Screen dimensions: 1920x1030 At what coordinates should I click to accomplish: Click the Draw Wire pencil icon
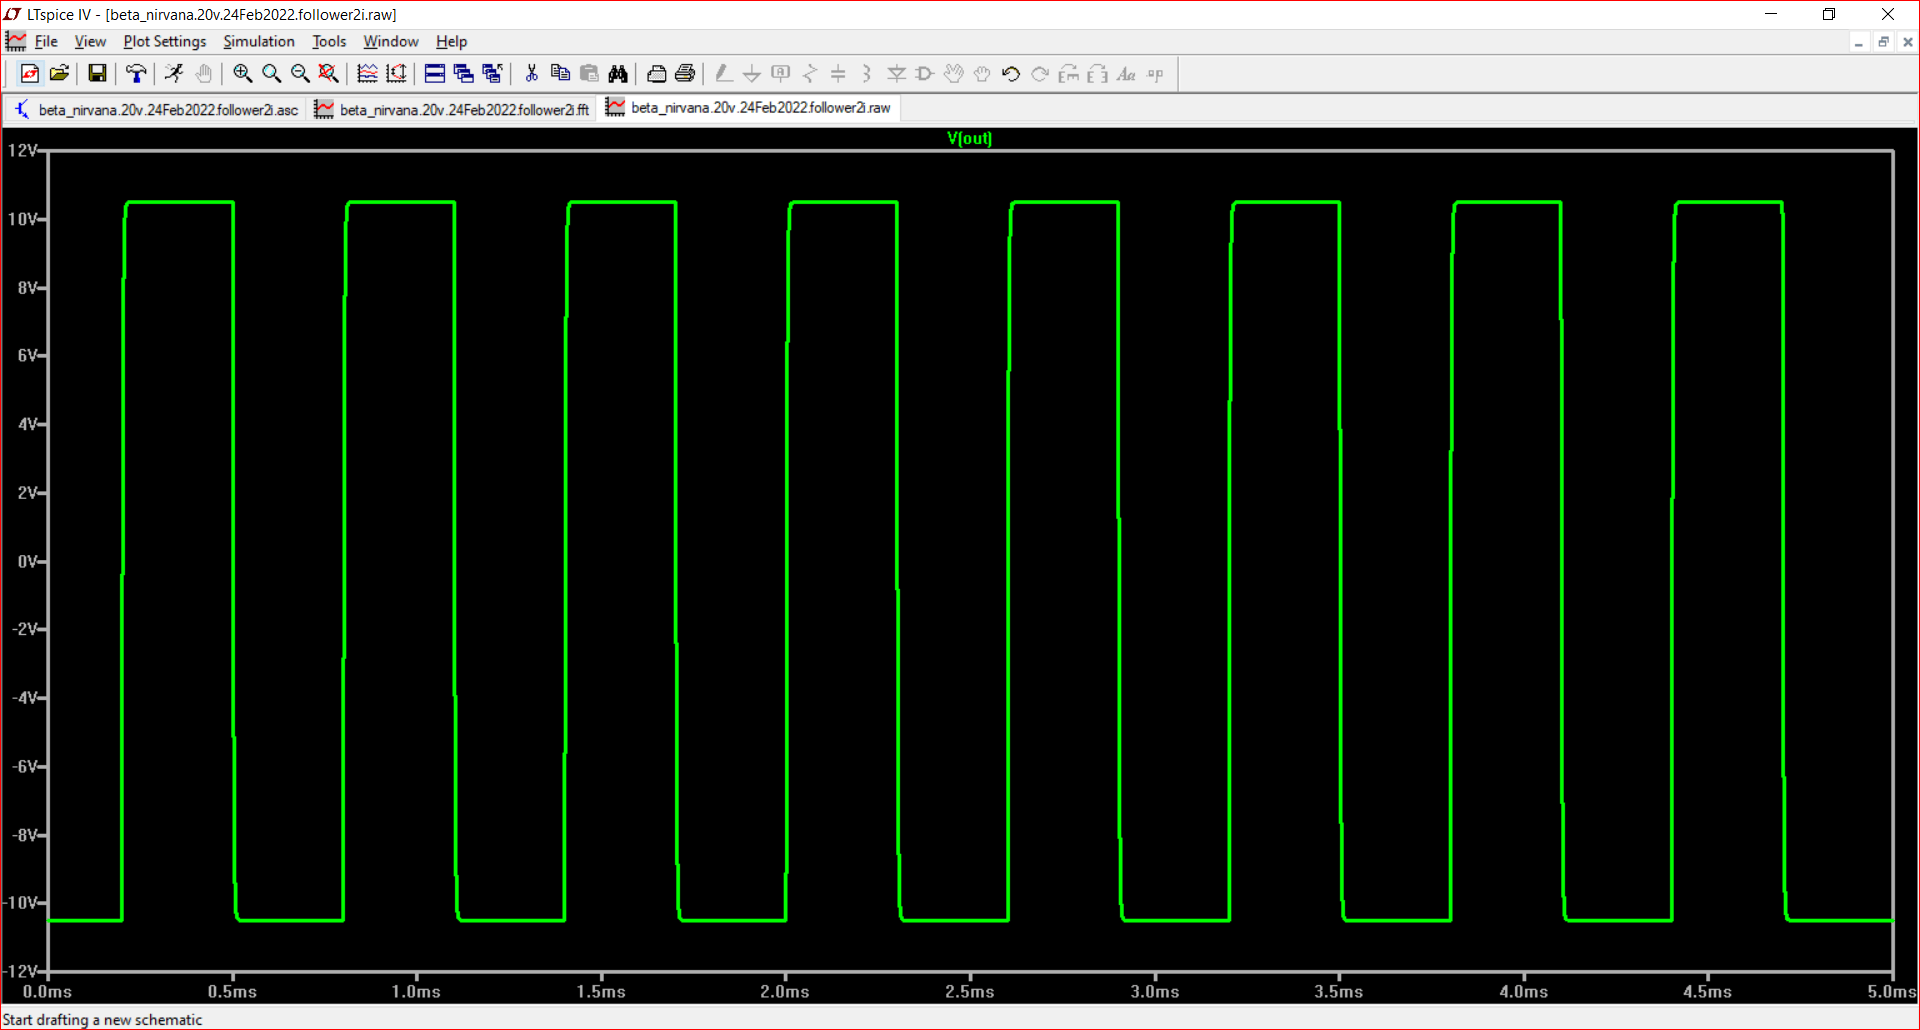(723, 74)
